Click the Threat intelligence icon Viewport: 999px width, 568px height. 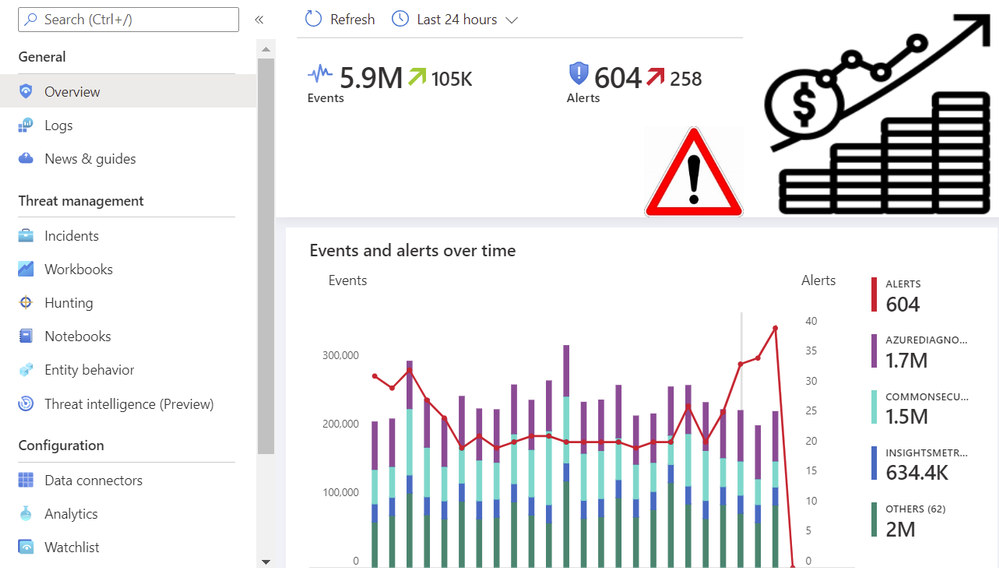pos(25,404)
